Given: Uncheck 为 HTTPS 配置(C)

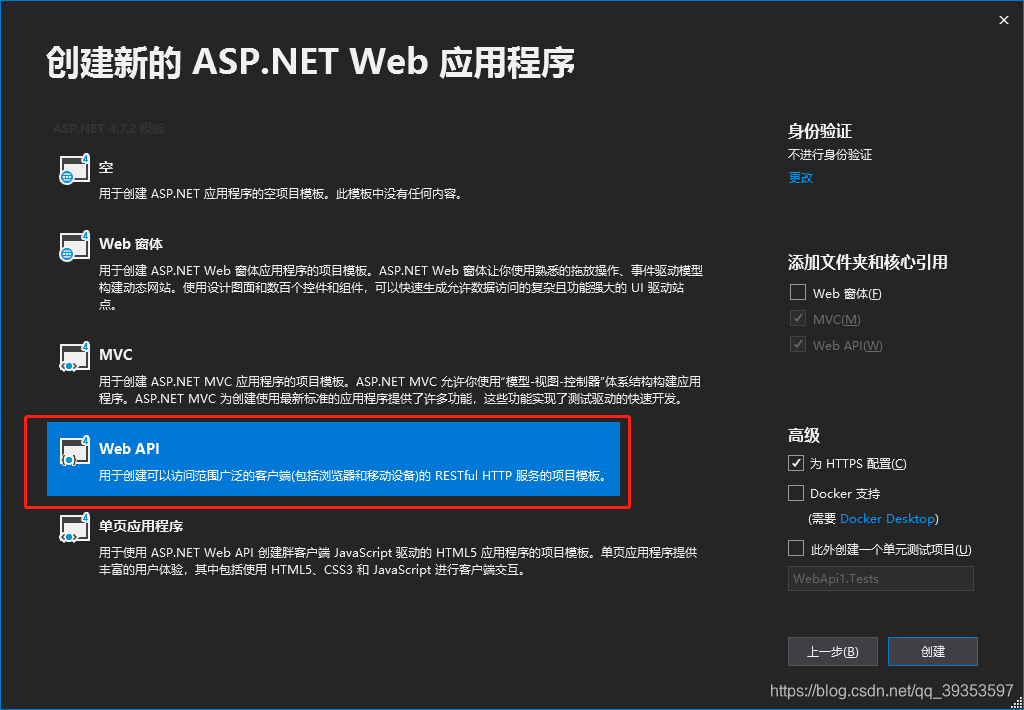Looking at the screenshot, I should click(795, 463).
